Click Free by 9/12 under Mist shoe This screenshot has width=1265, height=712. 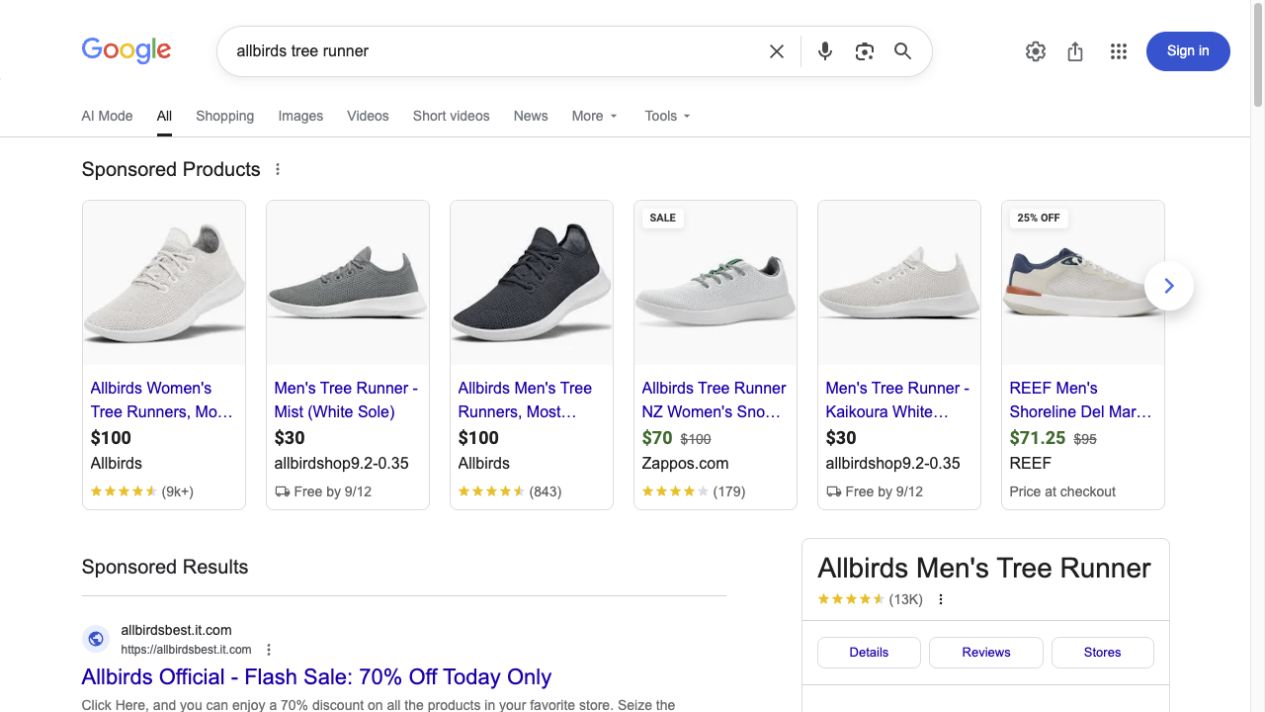click(323, 491)
